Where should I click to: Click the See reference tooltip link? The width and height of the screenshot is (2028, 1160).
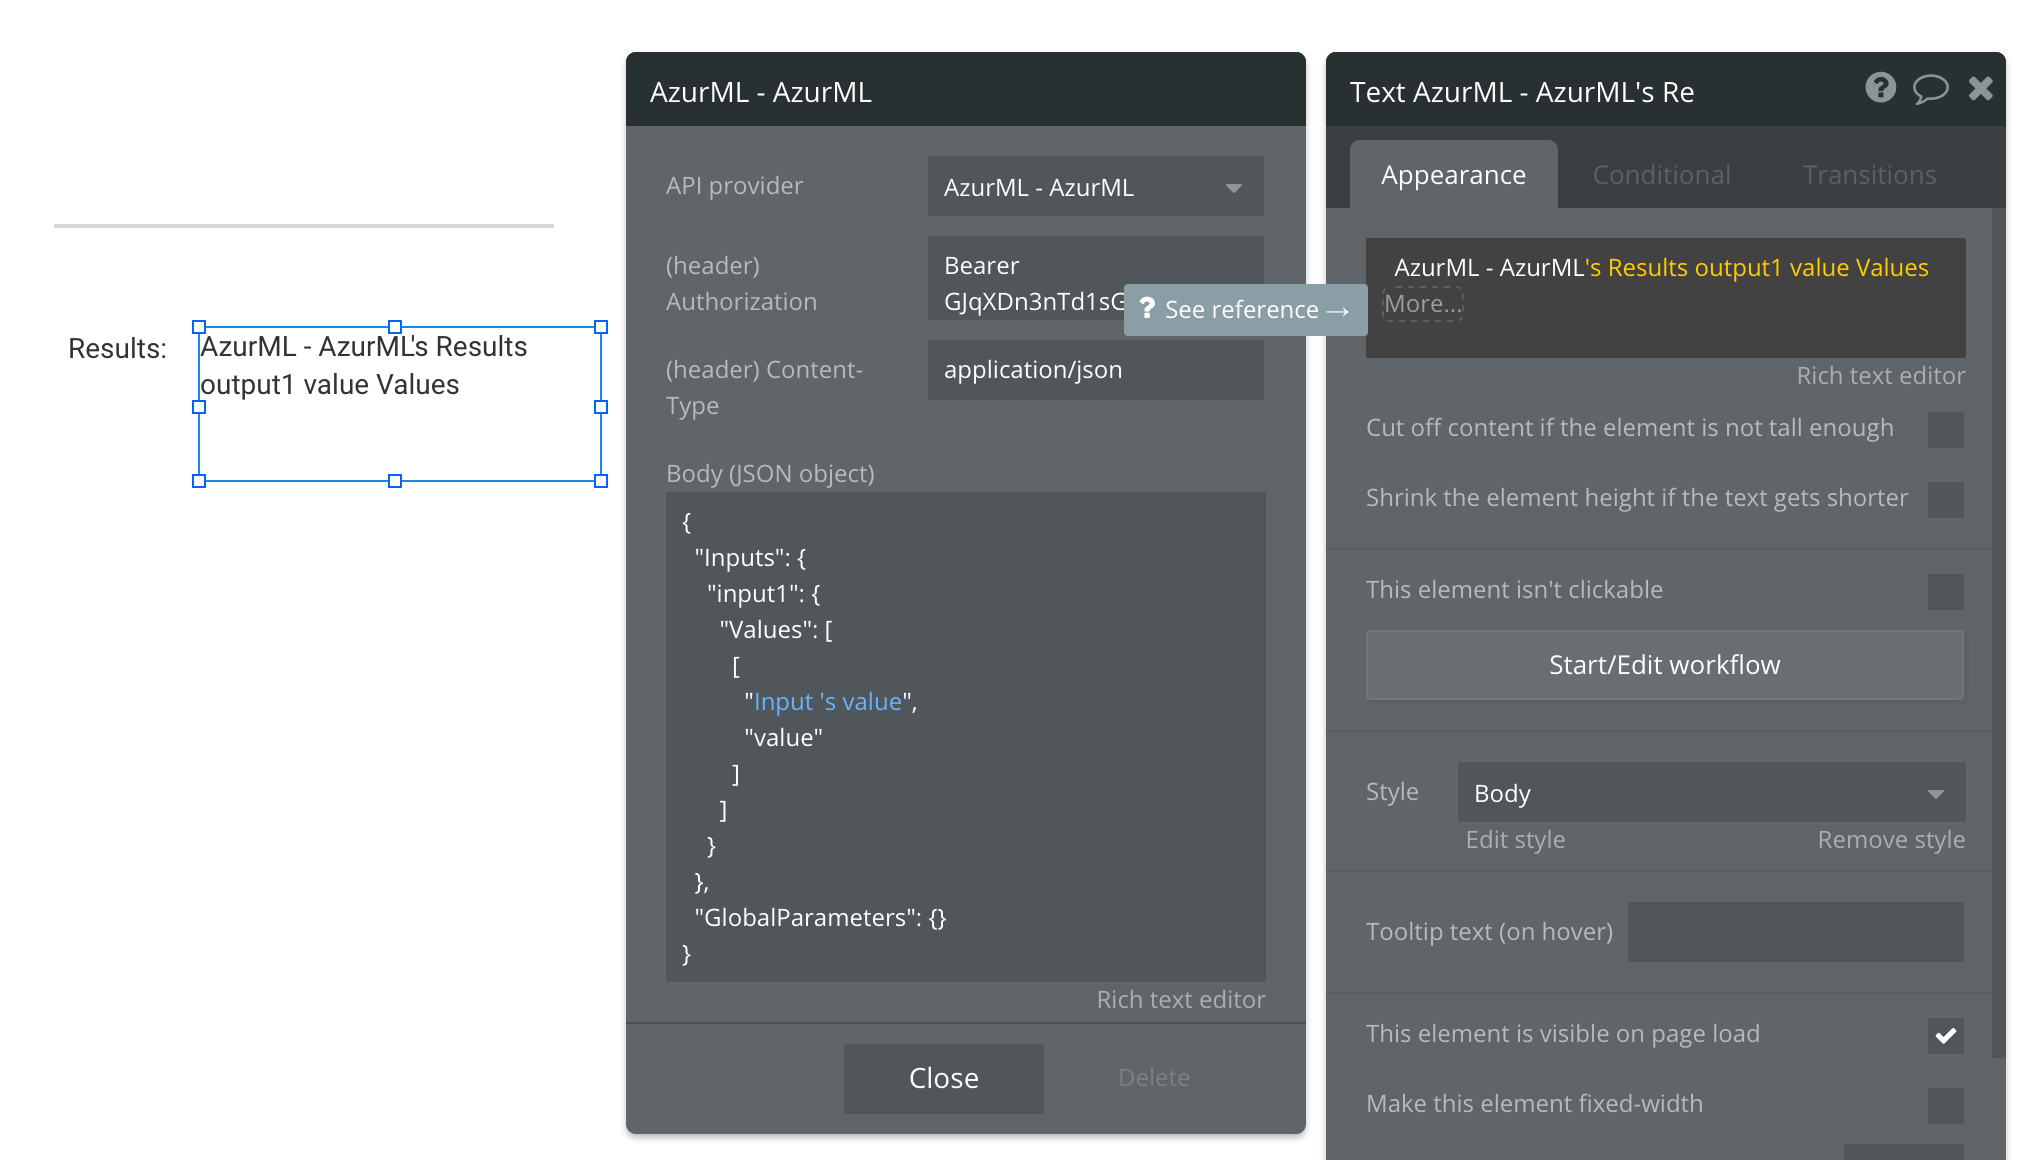(x=1245, y=310)
